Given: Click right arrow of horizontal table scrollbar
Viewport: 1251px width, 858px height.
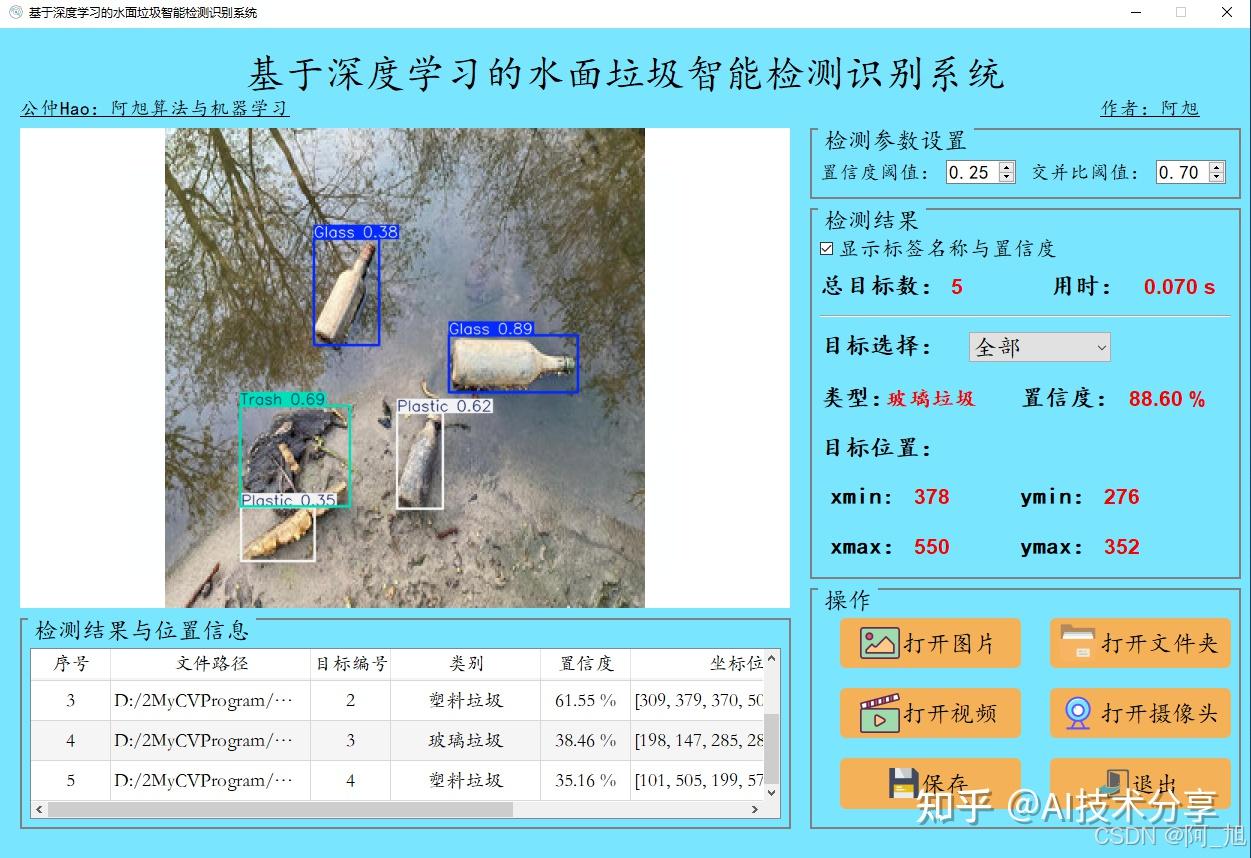Looking at the screenshot, I should (755, 809).
